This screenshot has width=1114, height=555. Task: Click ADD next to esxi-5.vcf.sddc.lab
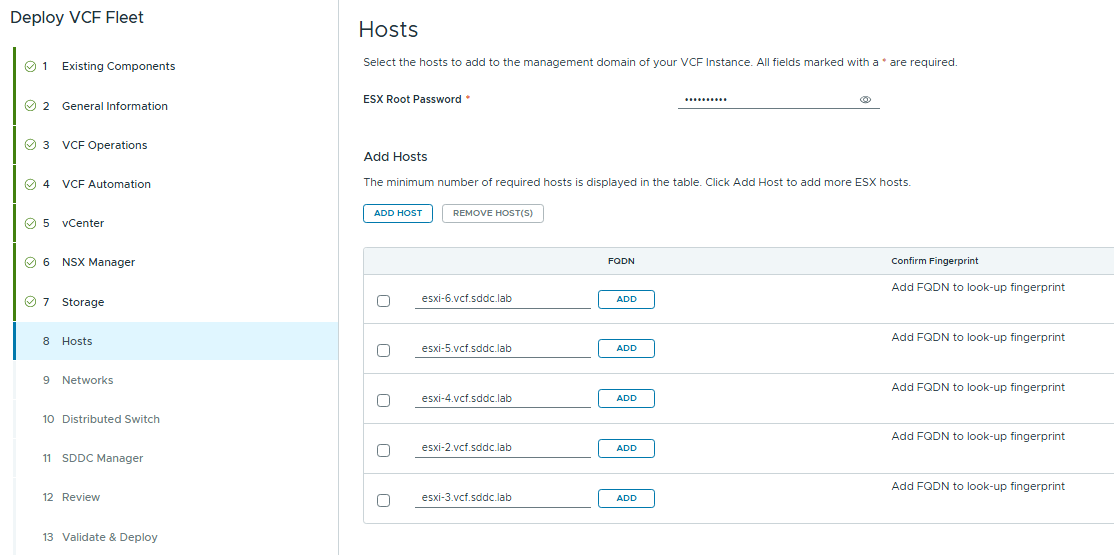click(x=626, y=348)
